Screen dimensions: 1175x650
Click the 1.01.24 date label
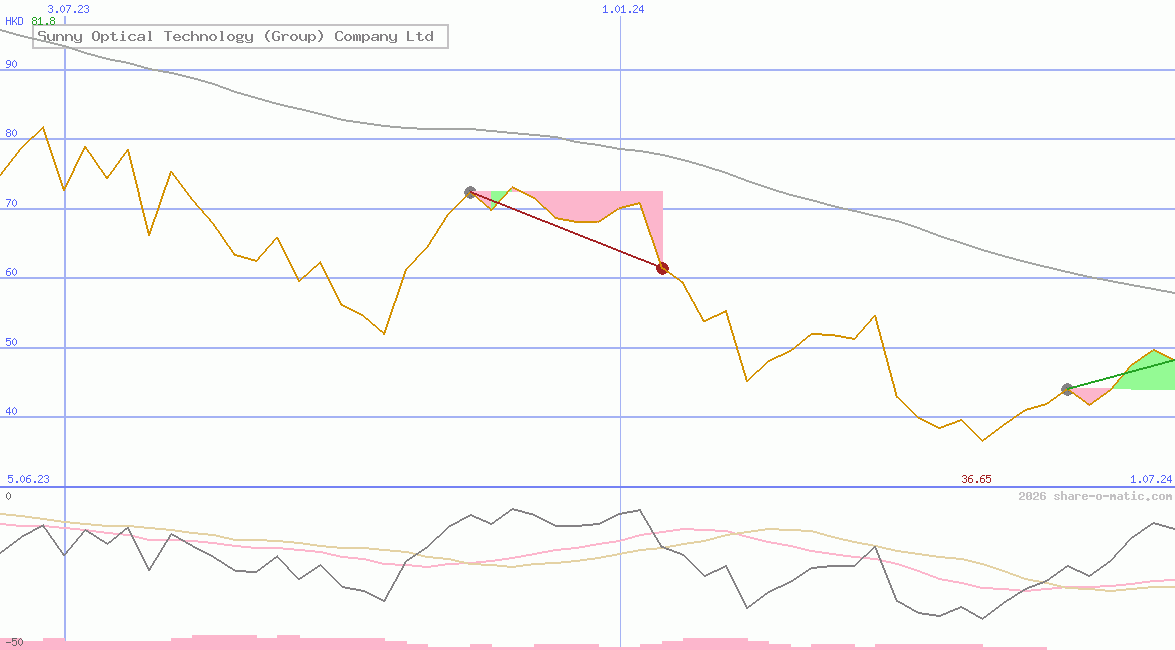(x=623, y=9)
